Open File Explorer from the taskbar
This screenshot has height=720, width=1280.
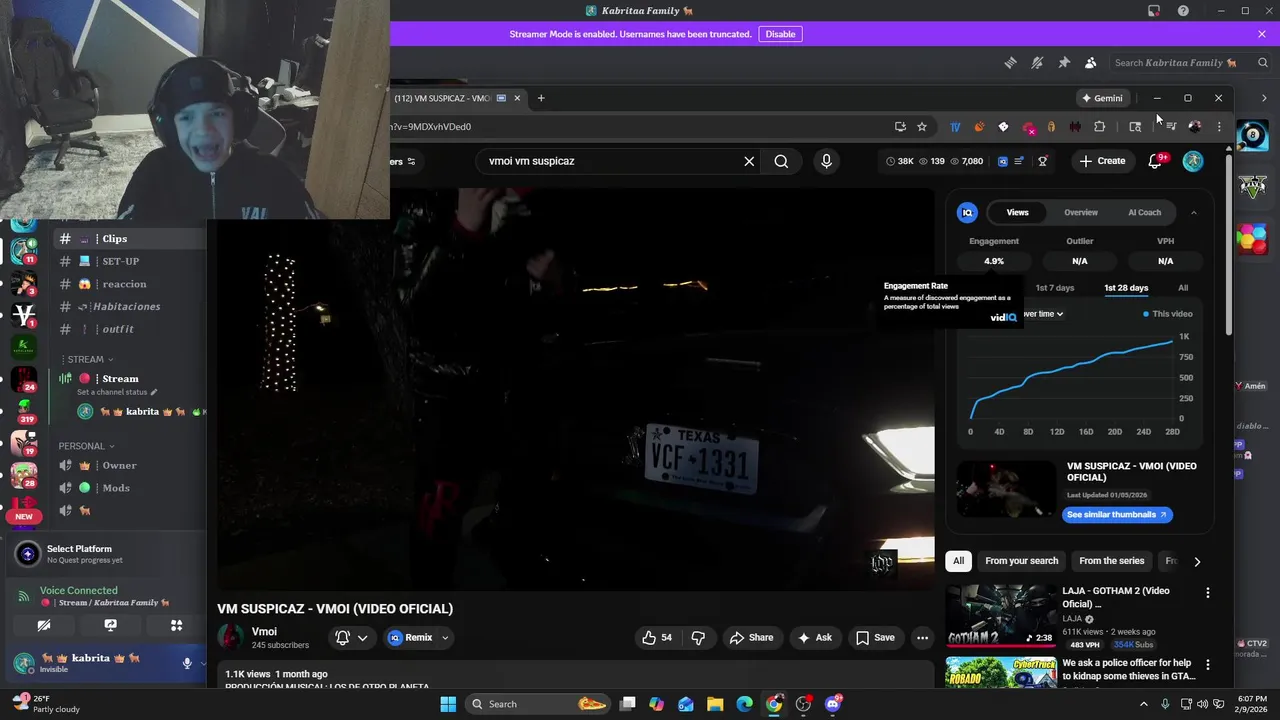point(715,704)
